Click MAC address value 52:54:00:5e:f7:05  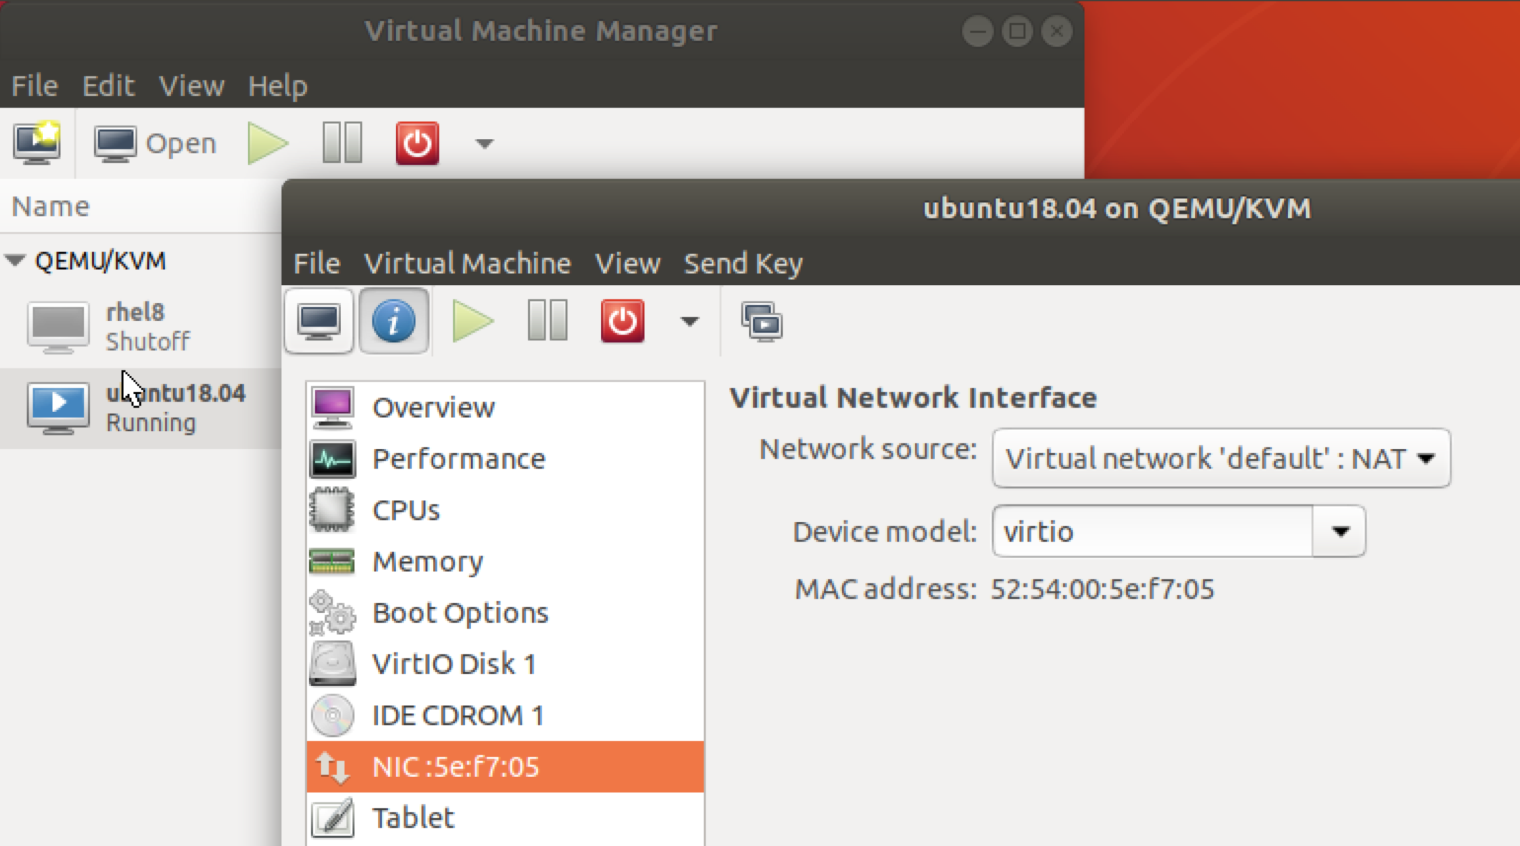click(x=1102, y=589)
